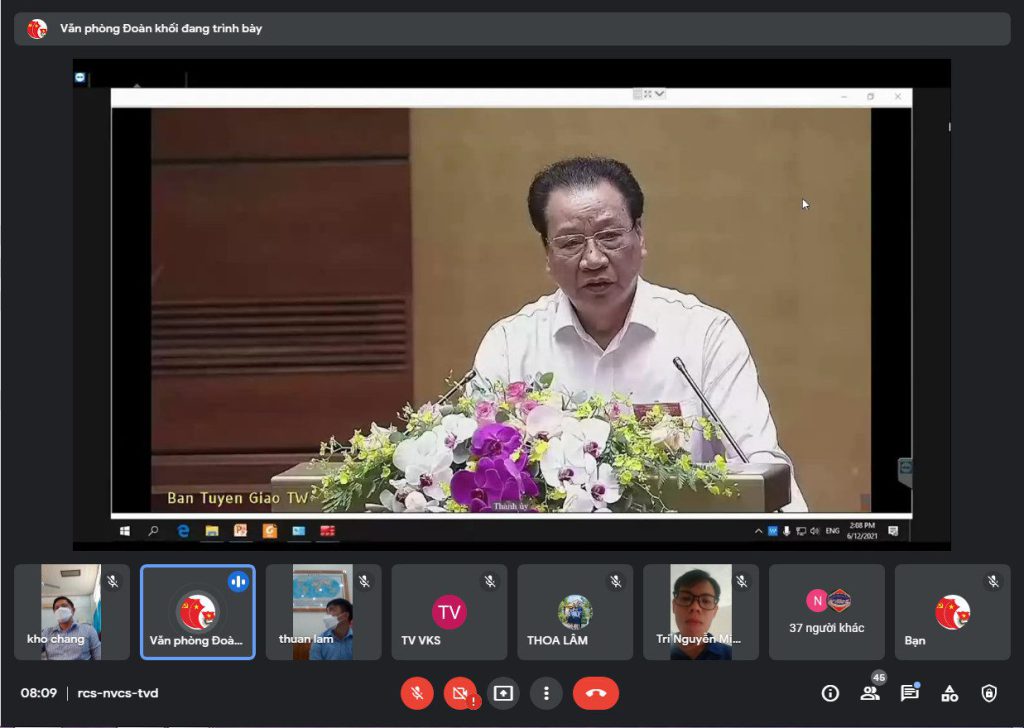The height and width of the screenshot is (728, 1024).
Task: Open the chat panel
Action: (909, 693)
